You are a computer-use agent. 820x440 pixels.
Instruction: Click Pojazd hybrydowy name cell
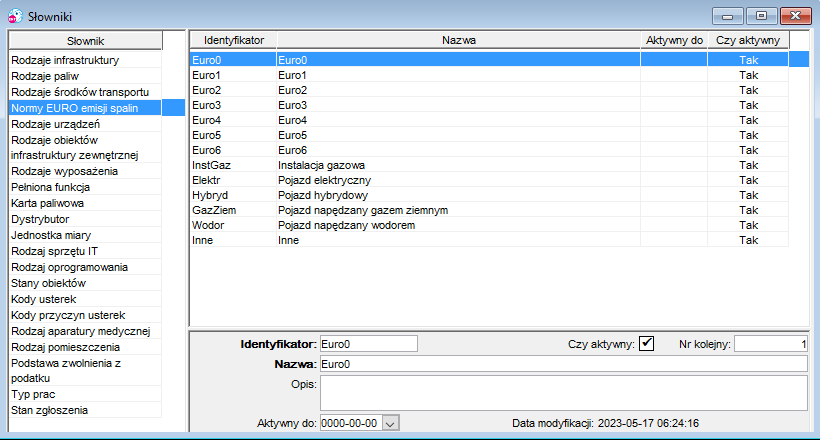point(459,195)
